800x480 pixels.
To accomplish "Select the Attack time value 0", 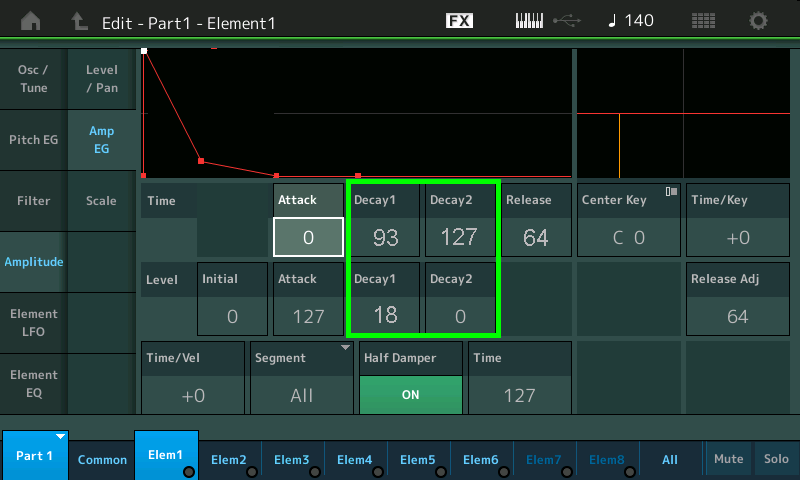I will 308,237.
